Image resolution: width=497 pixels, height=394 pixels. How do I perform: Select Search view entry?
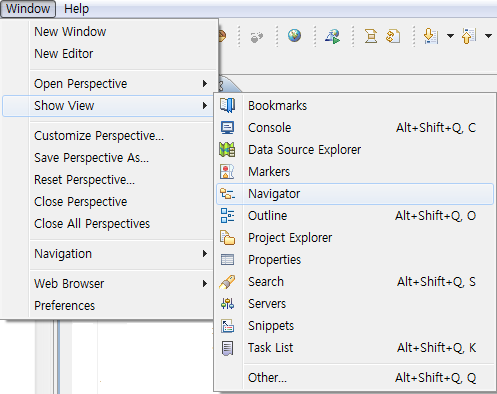(x=355, y=282)
